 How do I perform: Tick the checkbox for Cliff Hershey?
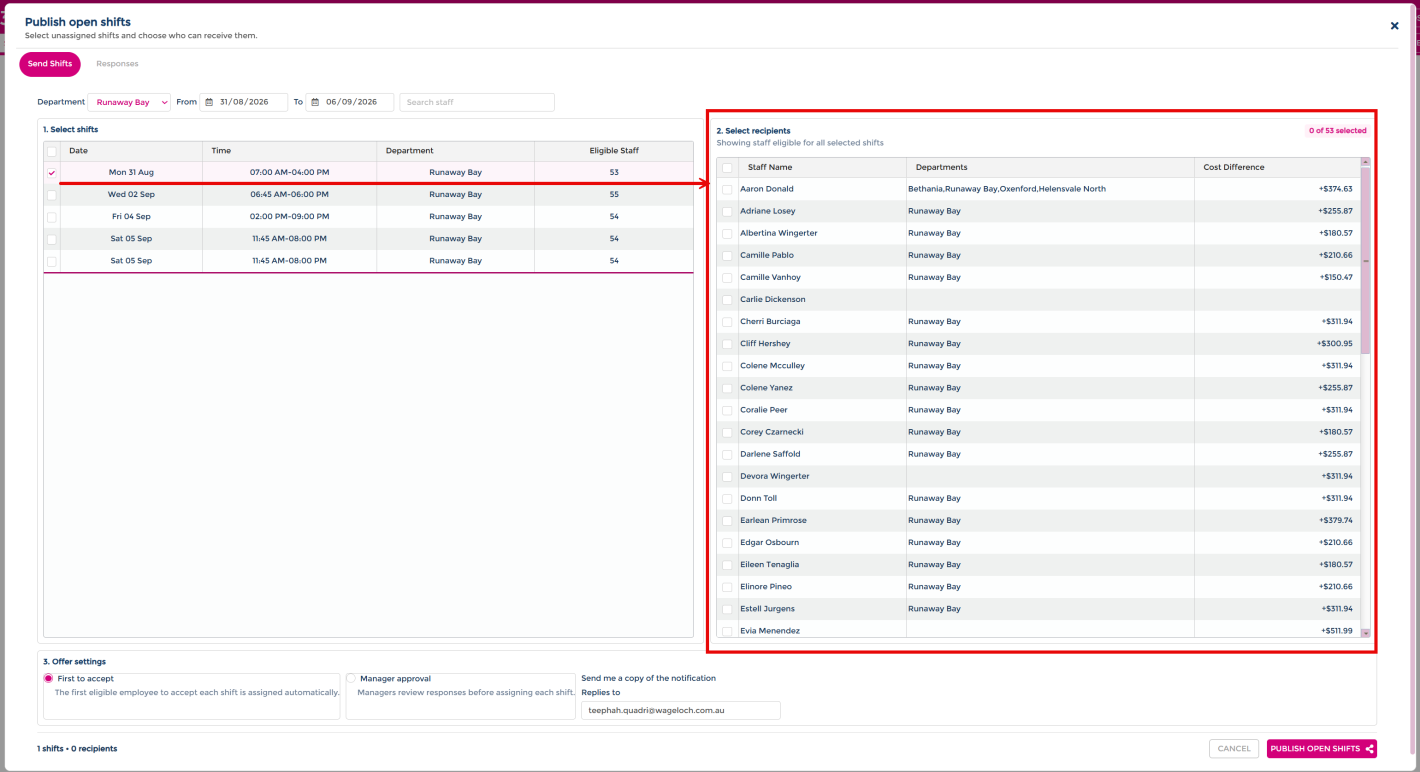click(727, 344)
